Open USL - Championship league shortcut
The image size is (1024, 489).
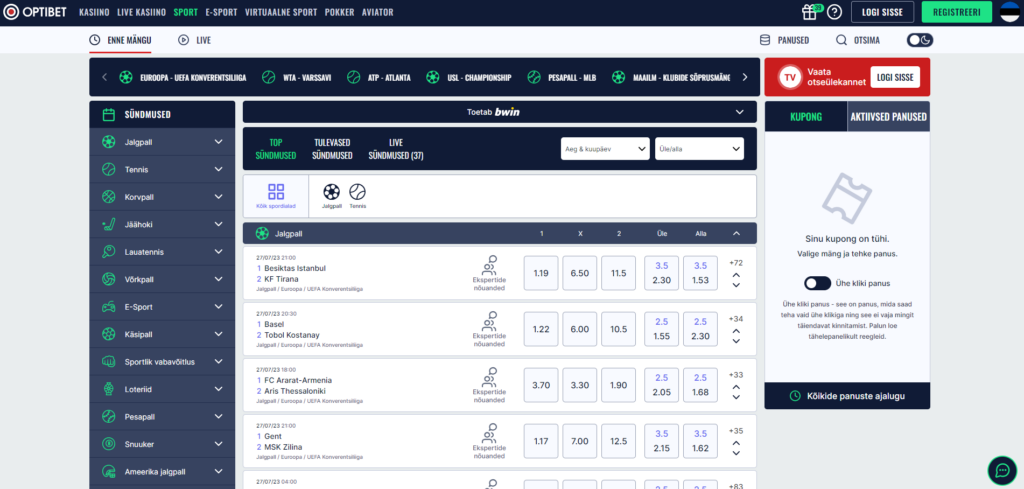pyautogui.click(x=468, y=77)
